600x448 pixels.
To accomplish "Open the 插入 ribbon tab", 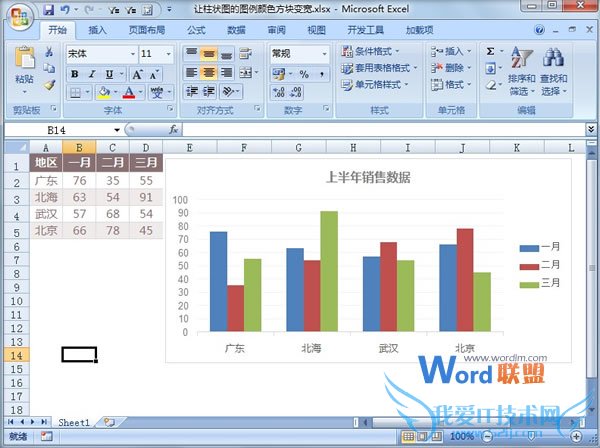I will click(97, 30).
